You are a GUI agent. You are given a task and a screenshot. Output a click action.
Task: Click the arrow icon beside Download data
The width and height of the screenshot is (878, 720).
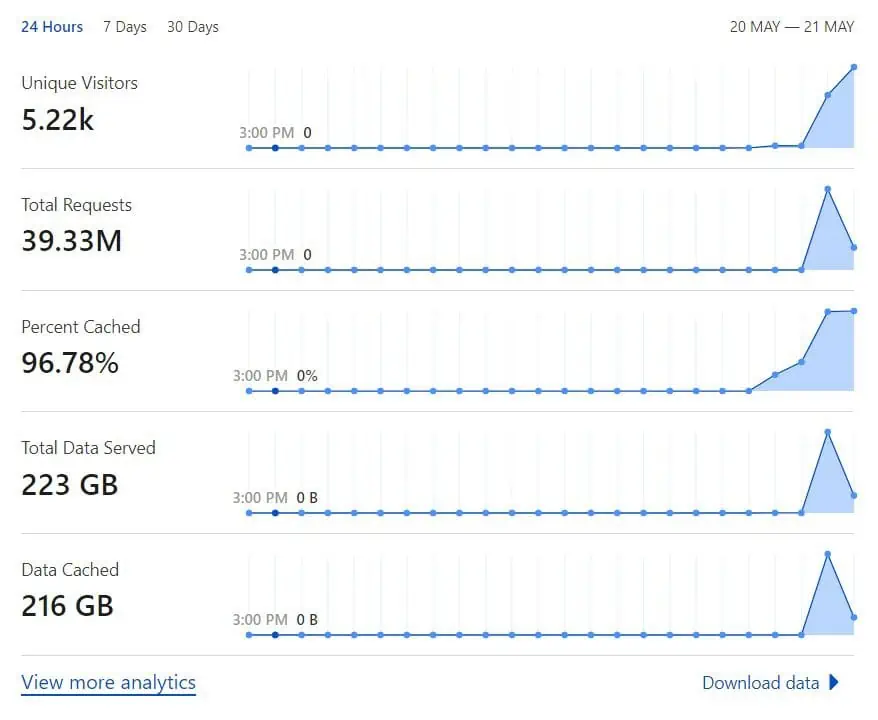tap(834, 682)
